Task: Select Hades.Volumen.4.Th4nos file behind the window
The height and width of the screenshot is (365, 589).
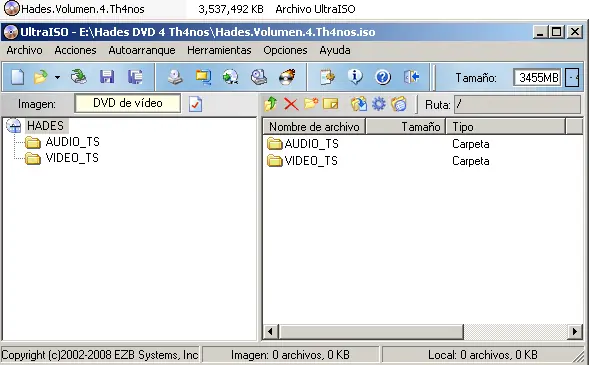Action: [x=83, y=9]
